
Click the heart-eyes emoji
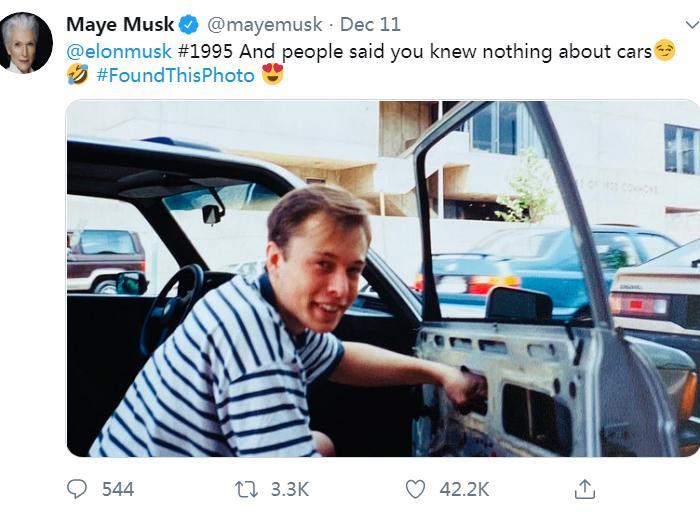pos(273,74)
